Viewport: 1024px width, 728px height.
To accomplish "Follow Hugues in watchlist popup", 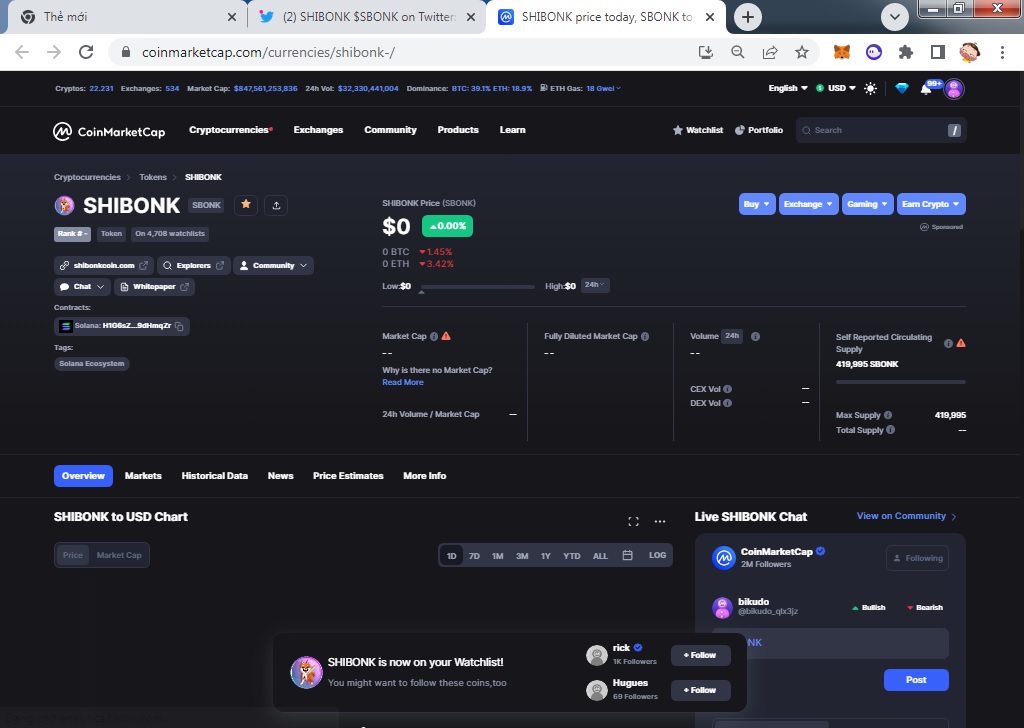I will (x=701, y=690).
